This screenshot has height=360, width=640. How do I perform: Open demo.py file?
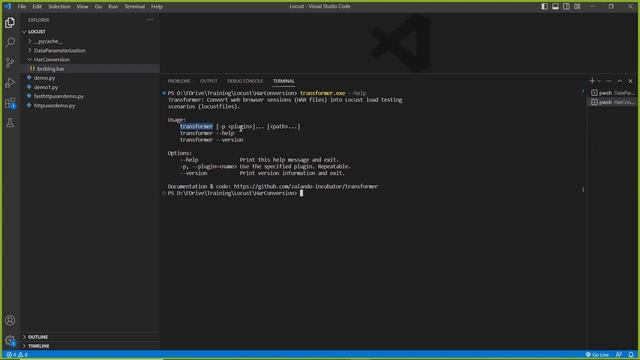91,78
